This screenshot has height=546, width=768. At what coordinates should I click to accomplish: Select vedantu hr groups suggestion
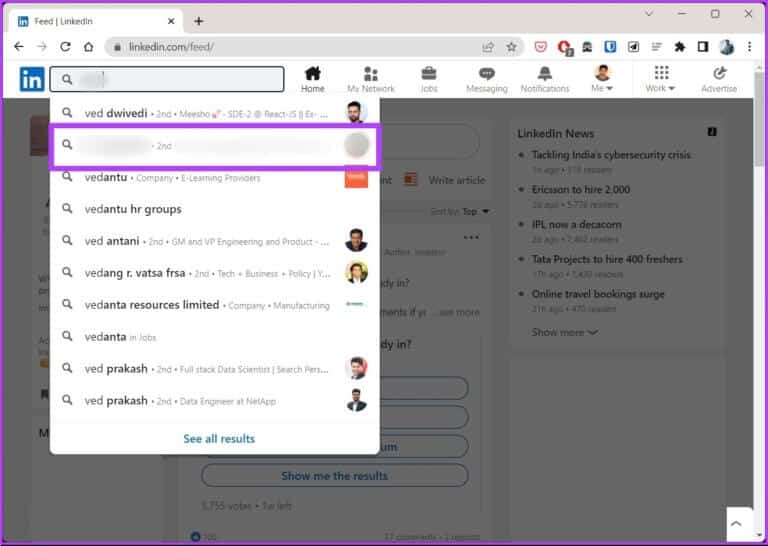[215, 209]
